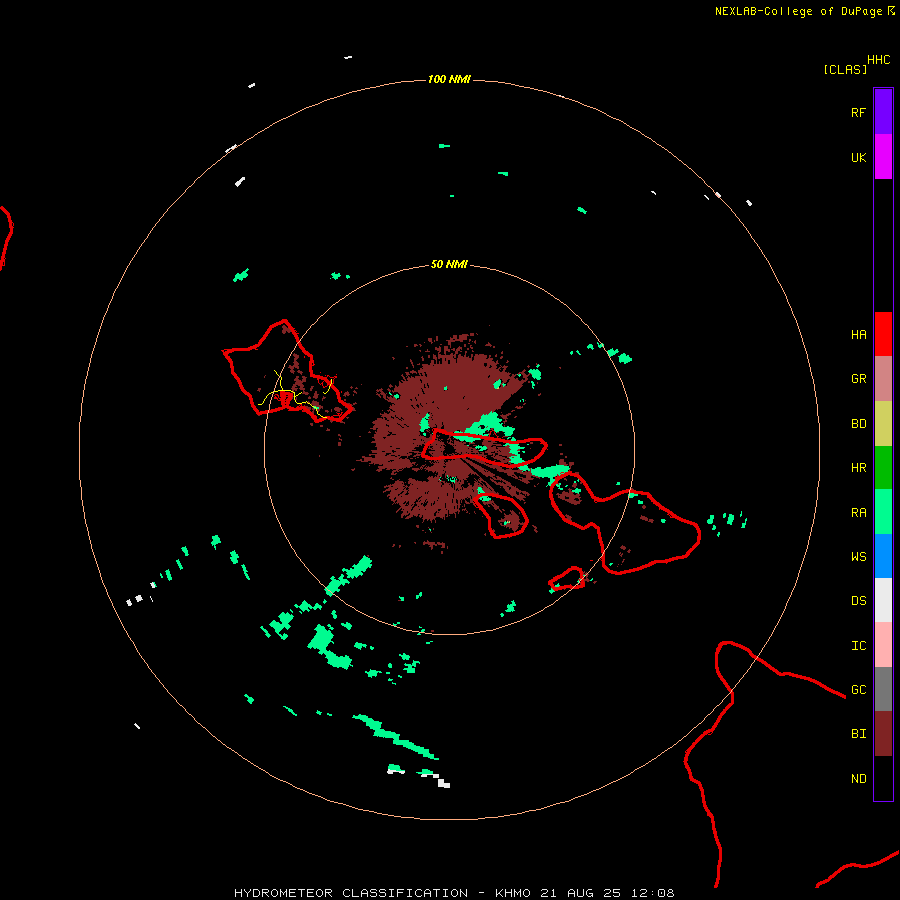Click the 100 NMI range ring label
This screenshot has height=900, width=900.
(449, 79)
